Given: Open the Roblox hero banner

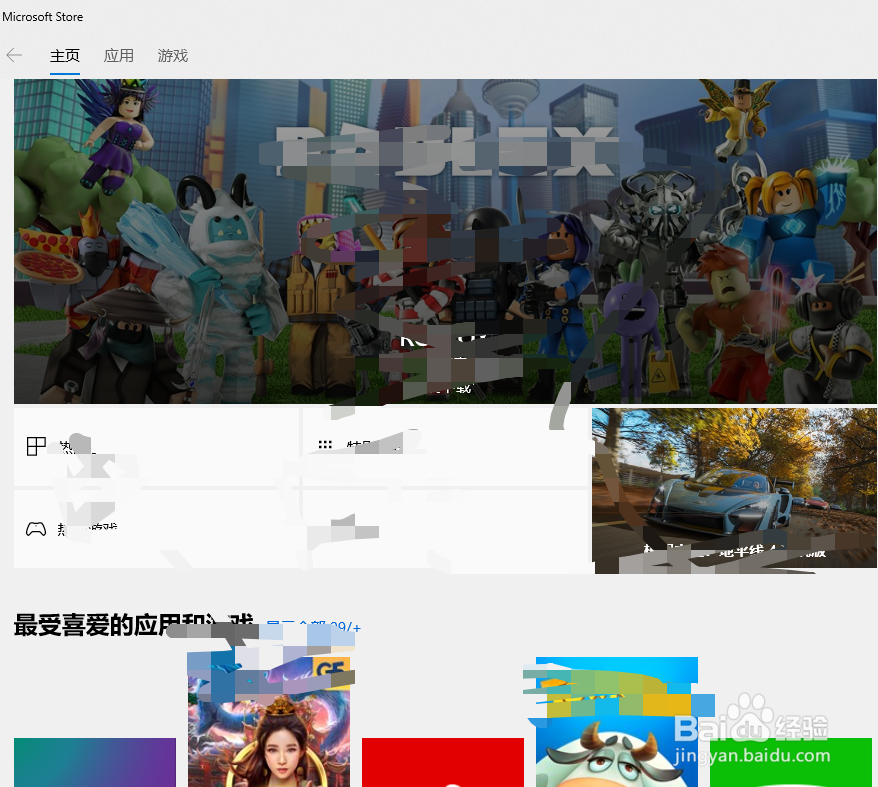Looking at the screenshot, I should tap(445, 241).
